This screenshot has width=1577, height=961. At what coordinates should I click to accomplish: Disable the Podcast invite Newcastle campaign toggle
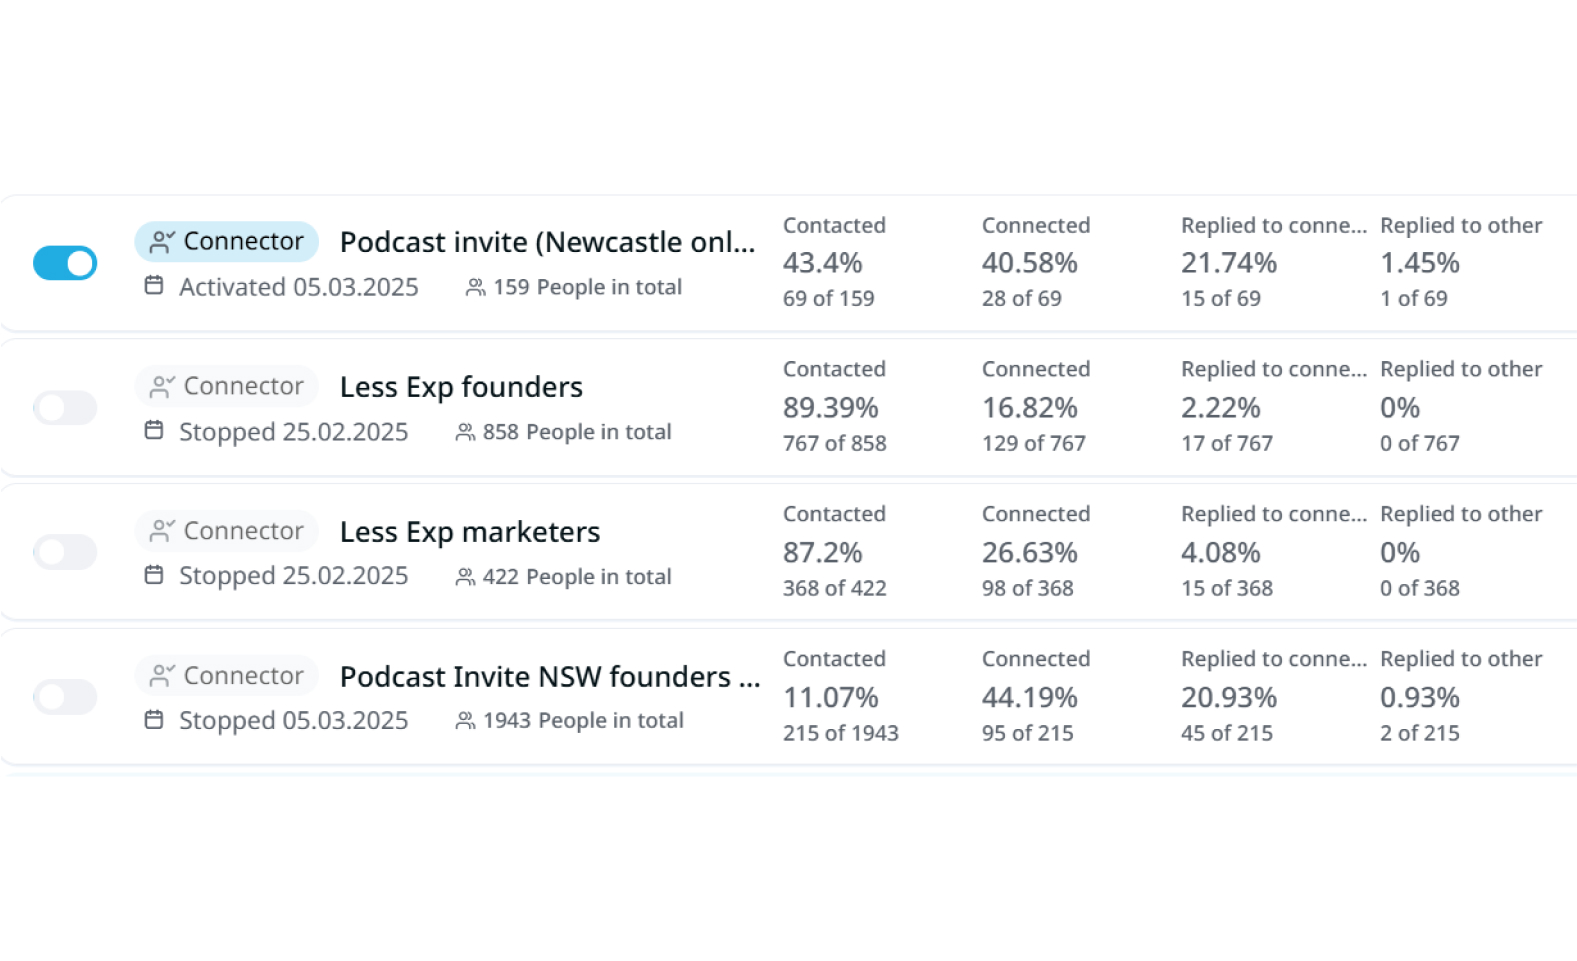tap(65, 263)
